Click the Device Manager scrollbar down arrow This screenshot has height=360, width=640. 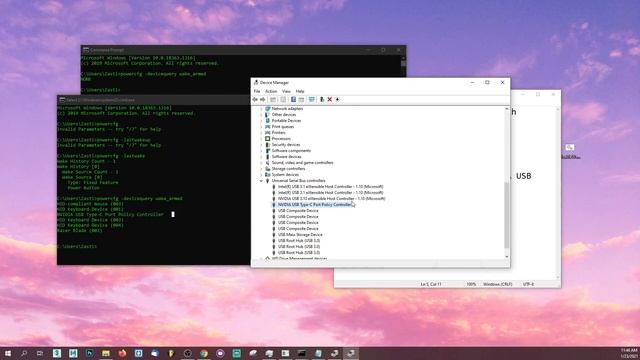pyautogui.click(x=507, y=257)
